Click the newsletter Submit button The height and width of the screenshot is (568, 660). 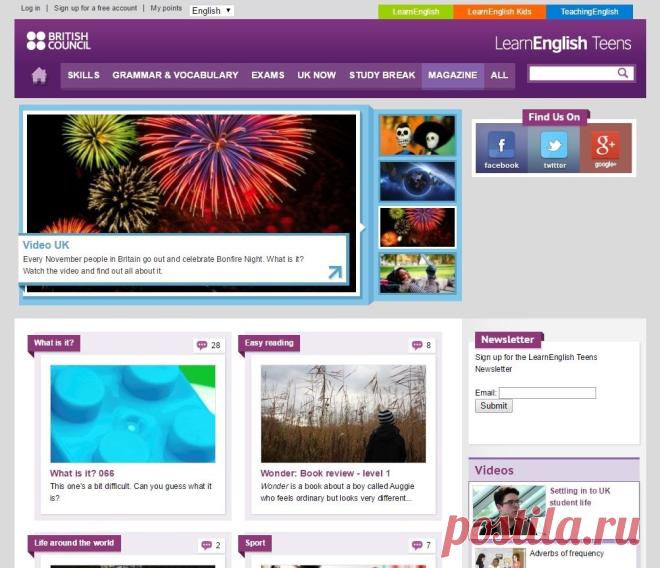(x=494, y=406)
